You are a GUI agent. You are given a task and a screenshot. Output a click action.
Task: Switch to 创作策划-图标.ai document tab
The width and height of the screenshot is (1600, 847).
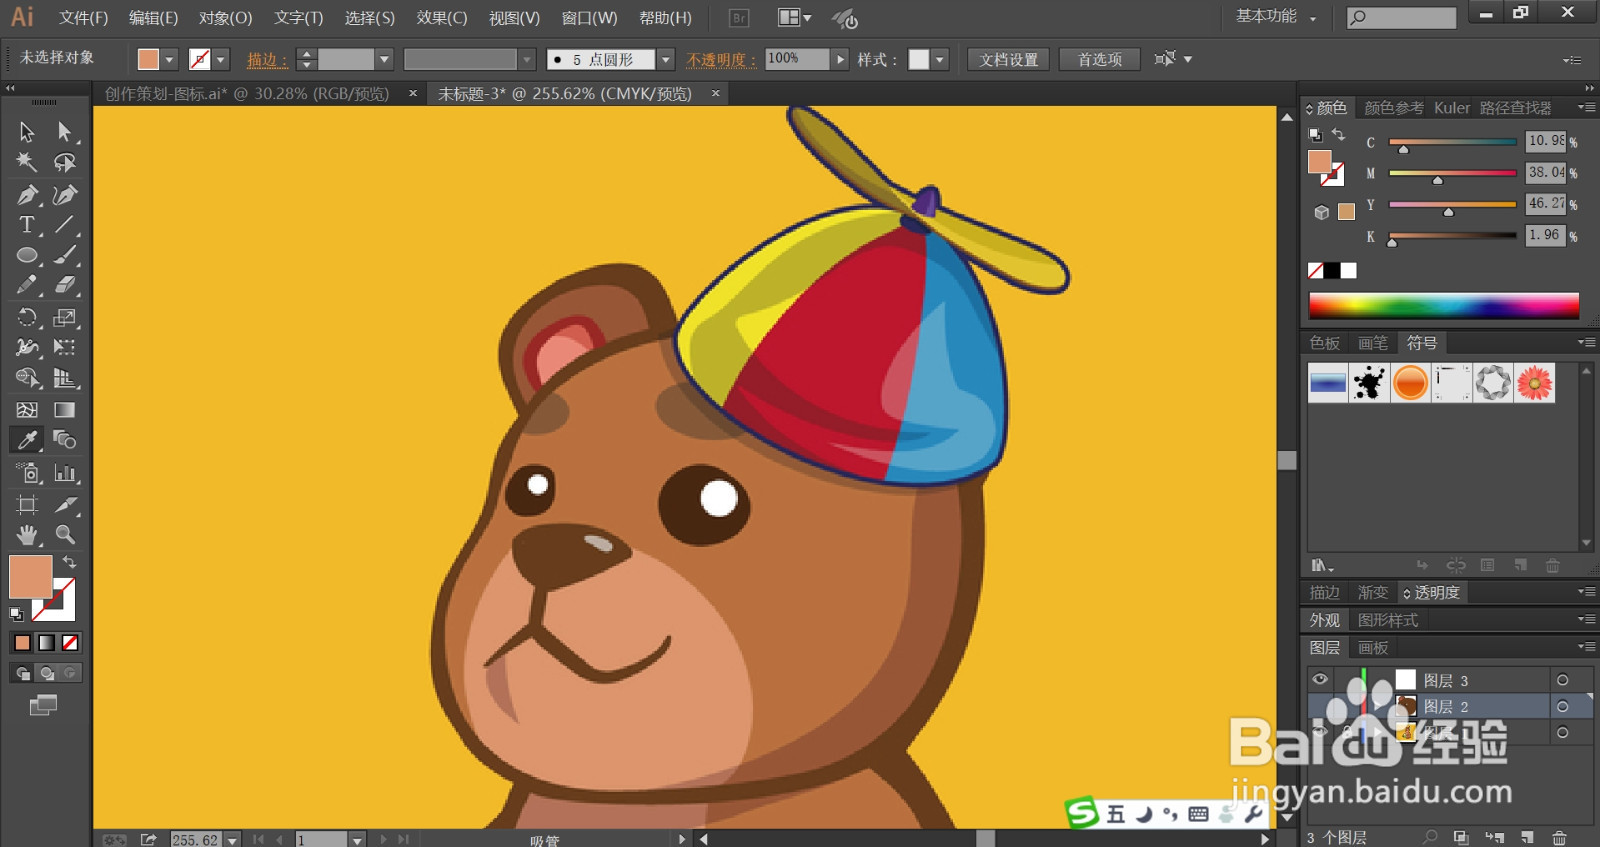[x=247, y=93]
